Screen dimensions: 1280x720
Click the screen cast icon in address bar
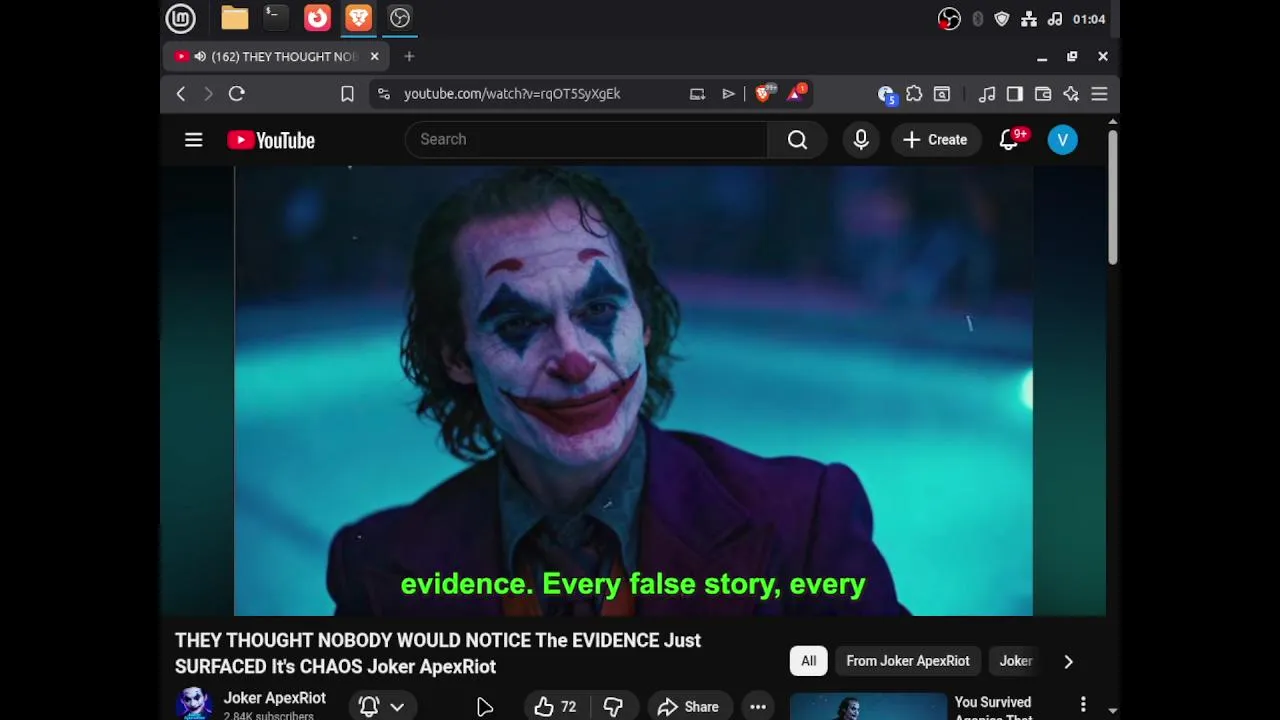697,94
